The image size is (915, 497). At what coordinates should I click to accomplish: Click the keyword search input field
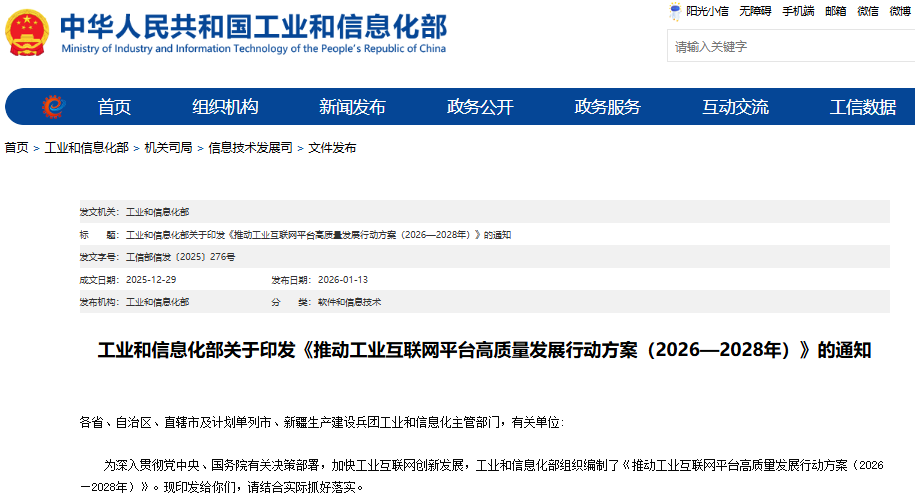pos(791,46)
